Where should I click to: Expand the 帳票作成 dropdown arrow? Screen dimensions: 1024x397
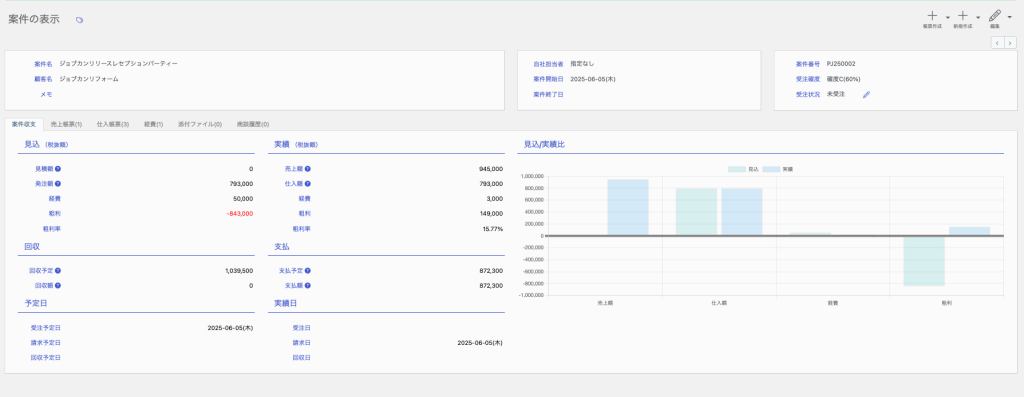(x=948, y=18)
